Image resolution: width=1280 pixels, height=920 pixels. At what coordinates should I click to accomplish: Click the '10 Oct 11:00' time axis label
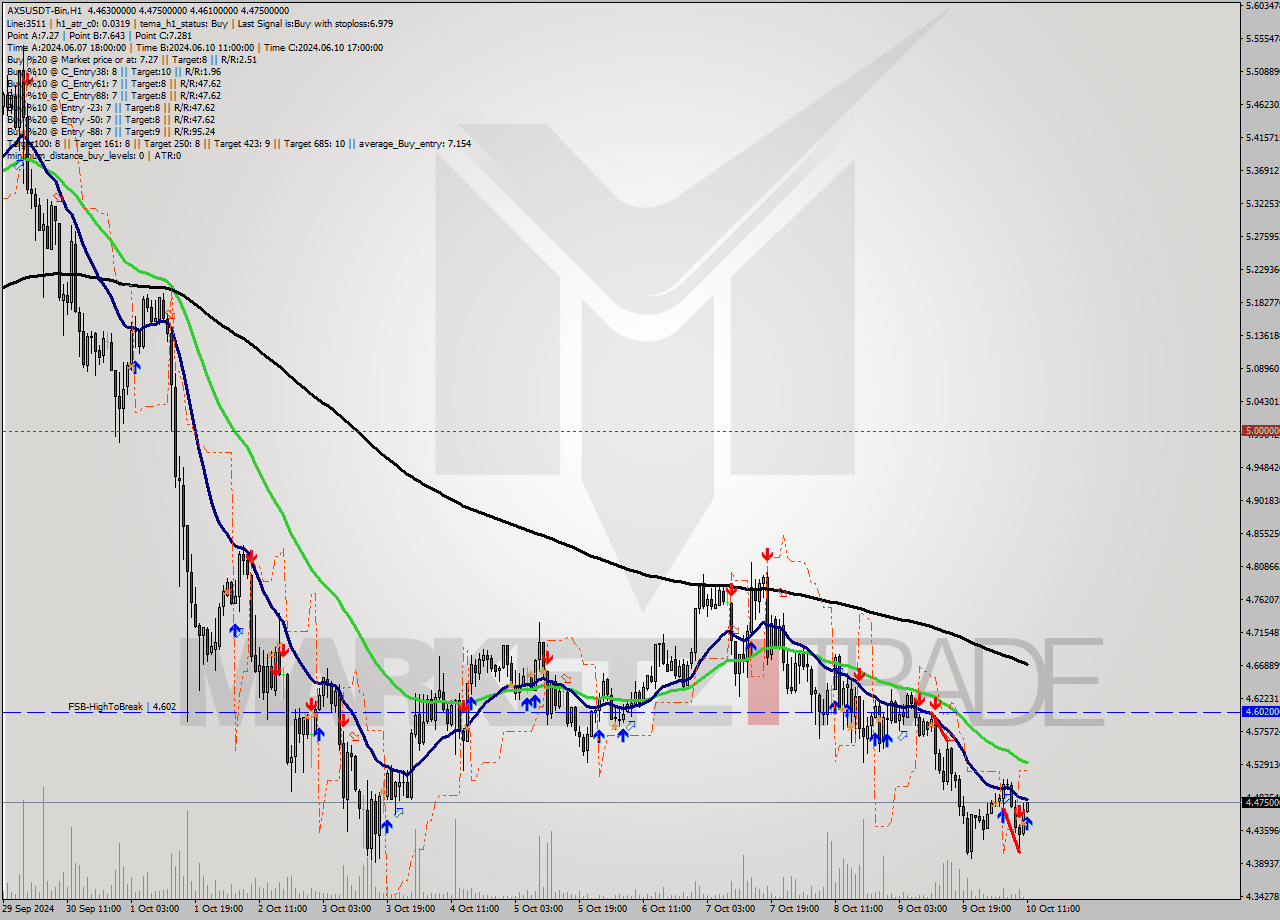pyautogui.click(x=1053, y=908)
